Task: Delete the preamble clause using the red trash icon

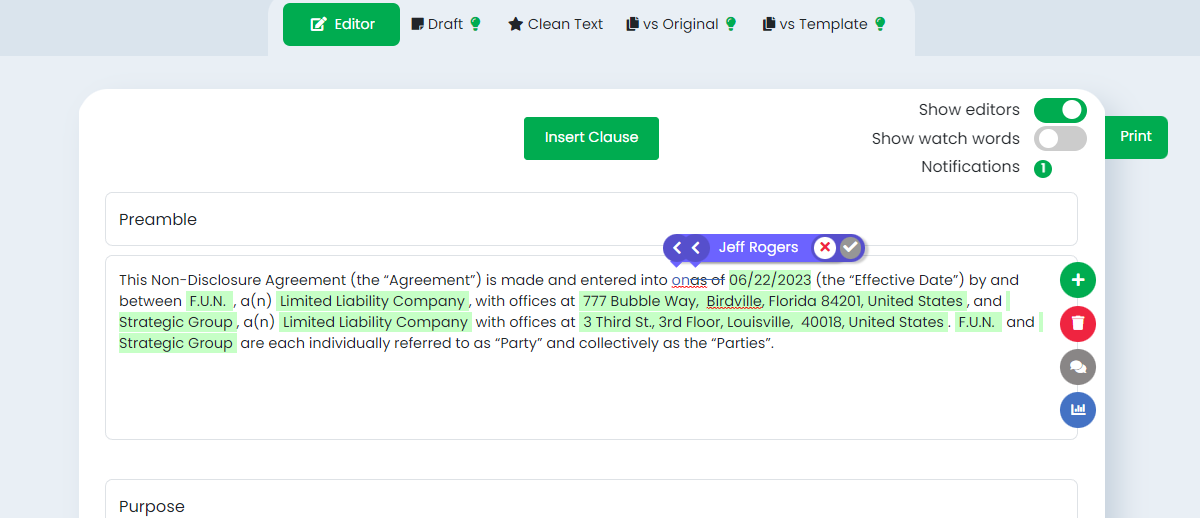Action: (x=1078, y=324)
